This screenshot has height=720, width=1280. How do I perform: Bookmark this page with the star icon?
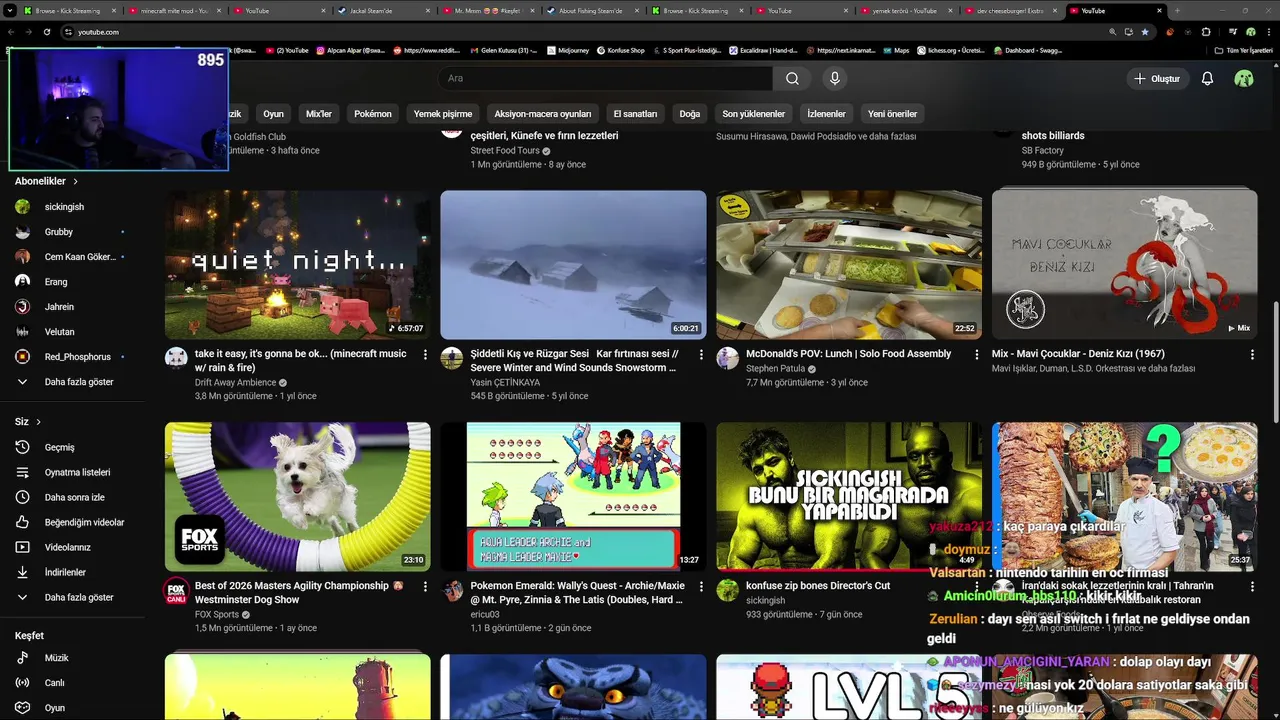[1145, 32]
